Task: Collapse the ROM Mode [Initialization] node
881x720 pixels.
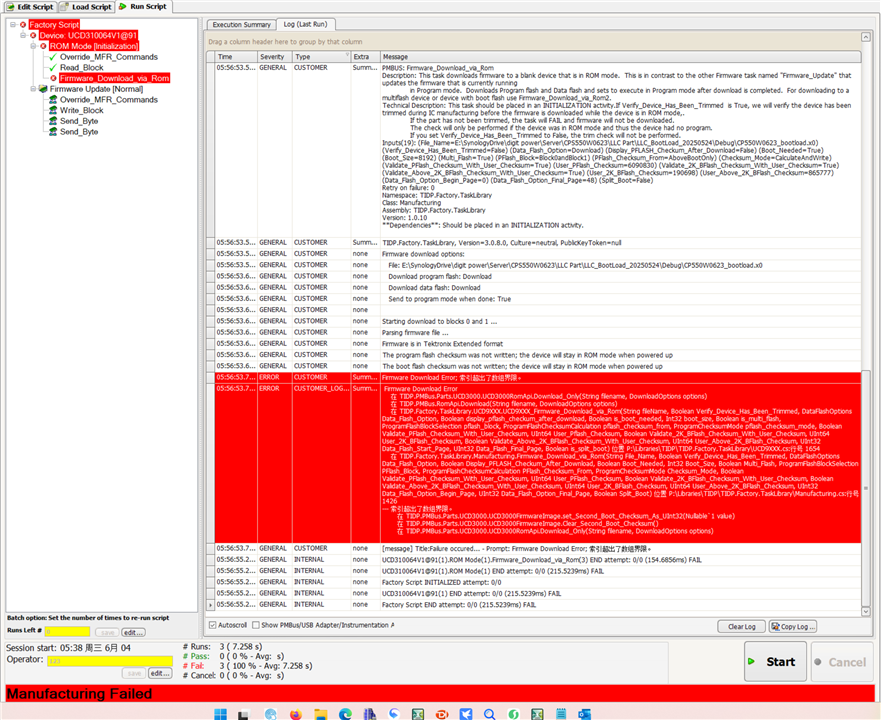Action: (33, 46)
